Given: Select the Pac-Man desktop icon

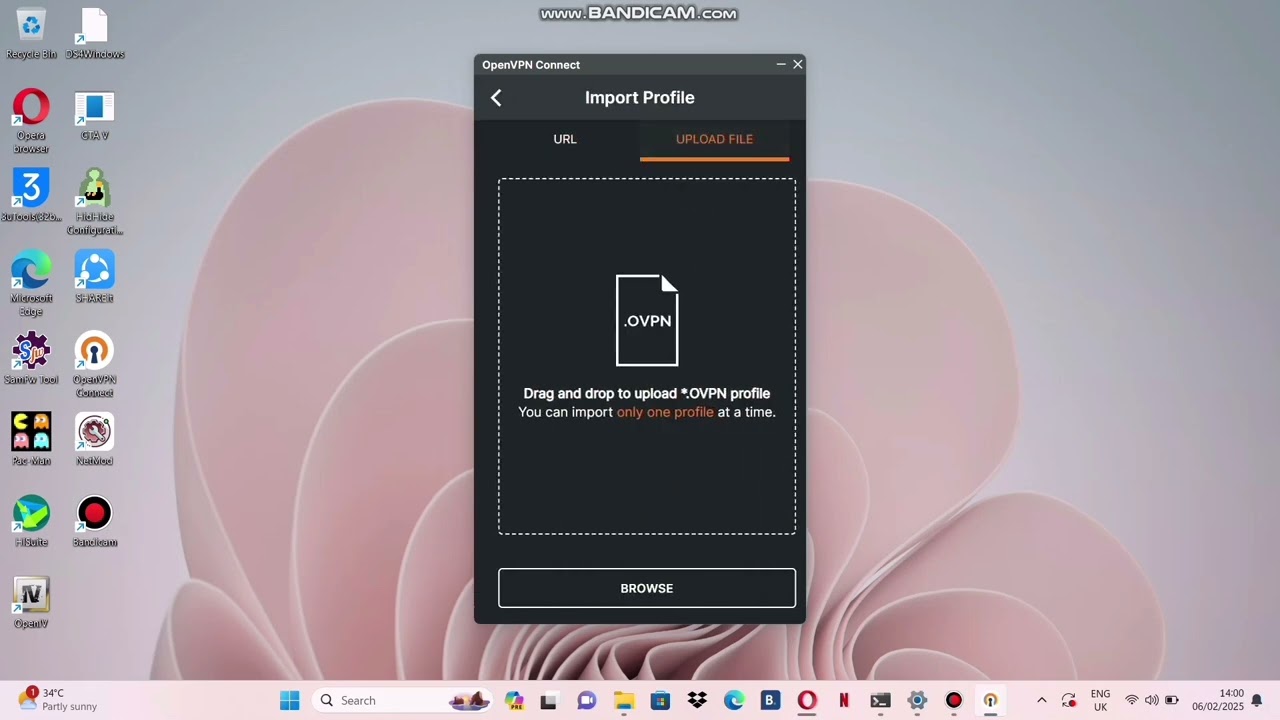Looking at the screenshot, I should pyautogui.click(x=31, y=440).
